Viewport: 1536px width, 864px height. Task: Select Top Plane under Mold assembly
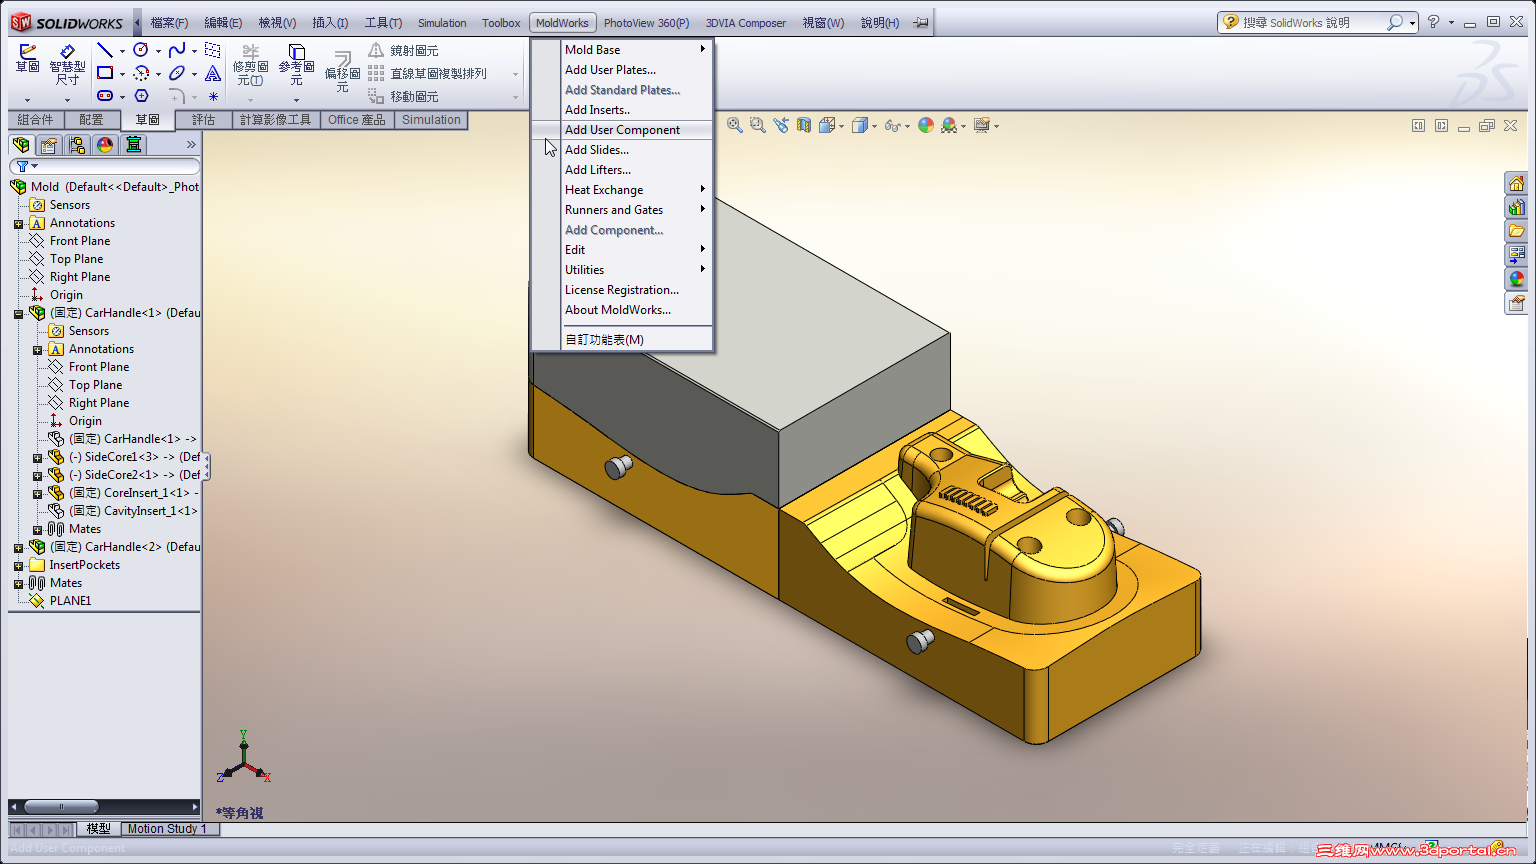point(76,259)
